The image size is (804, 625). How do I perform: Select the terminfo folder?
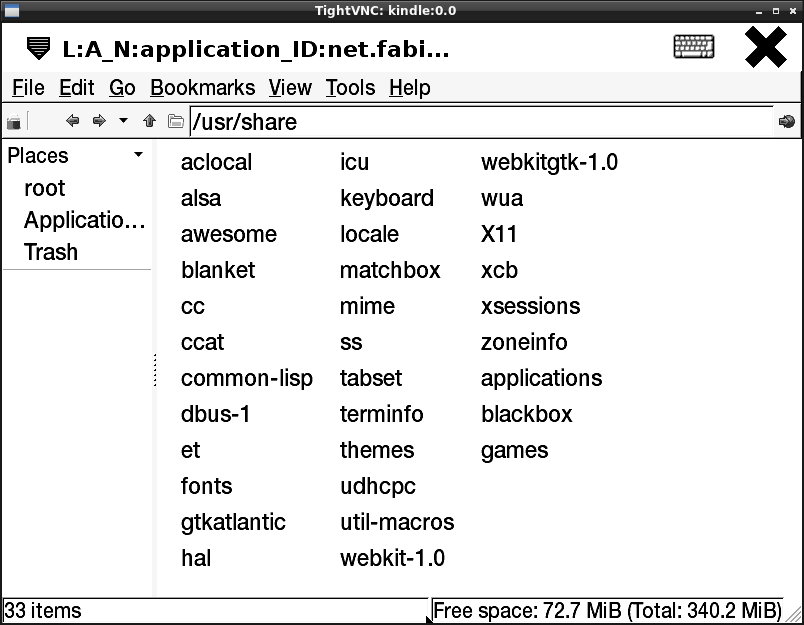pos(381,414)
